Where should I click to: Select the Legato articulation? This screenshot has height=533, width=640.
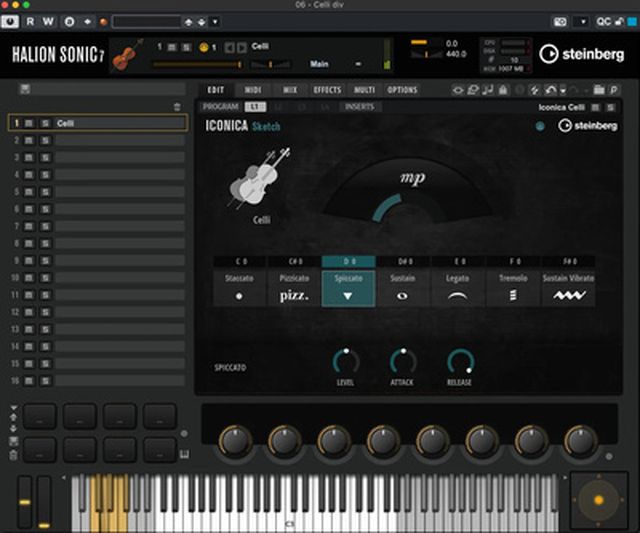[x=457, y=288]
